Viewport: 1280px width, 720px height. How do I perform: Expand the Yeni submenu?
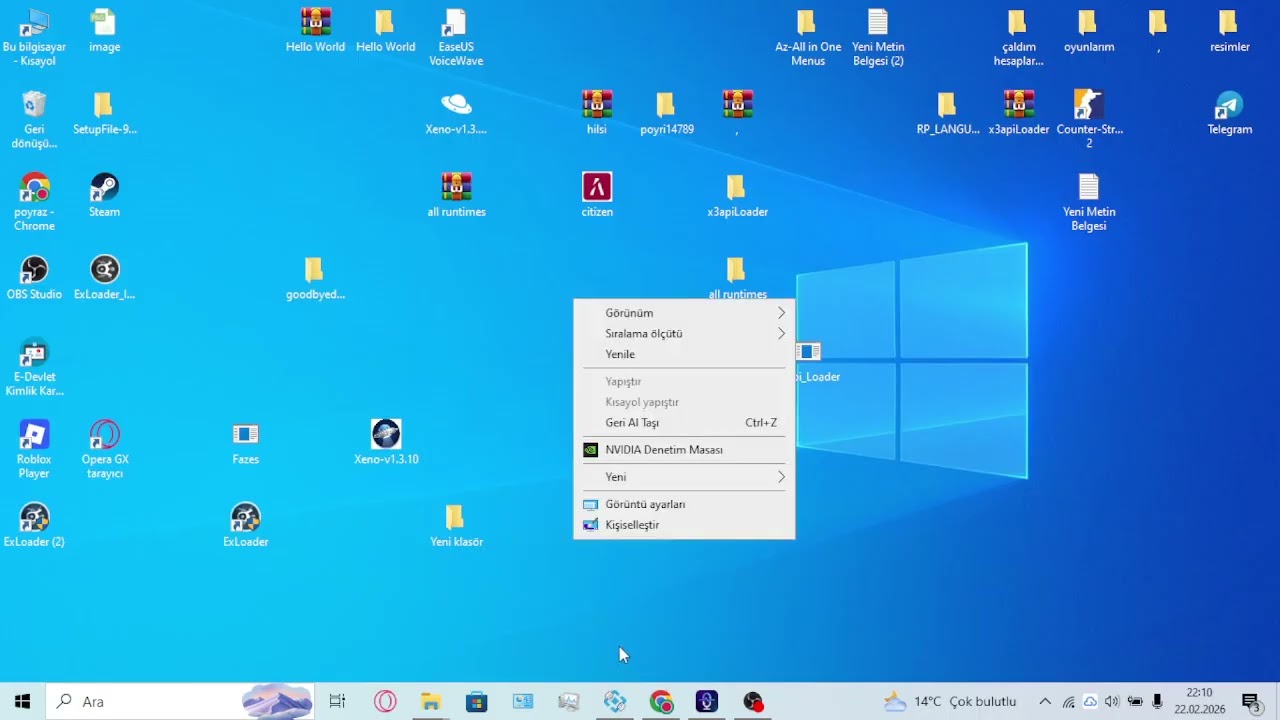click(x=684, y=477)
